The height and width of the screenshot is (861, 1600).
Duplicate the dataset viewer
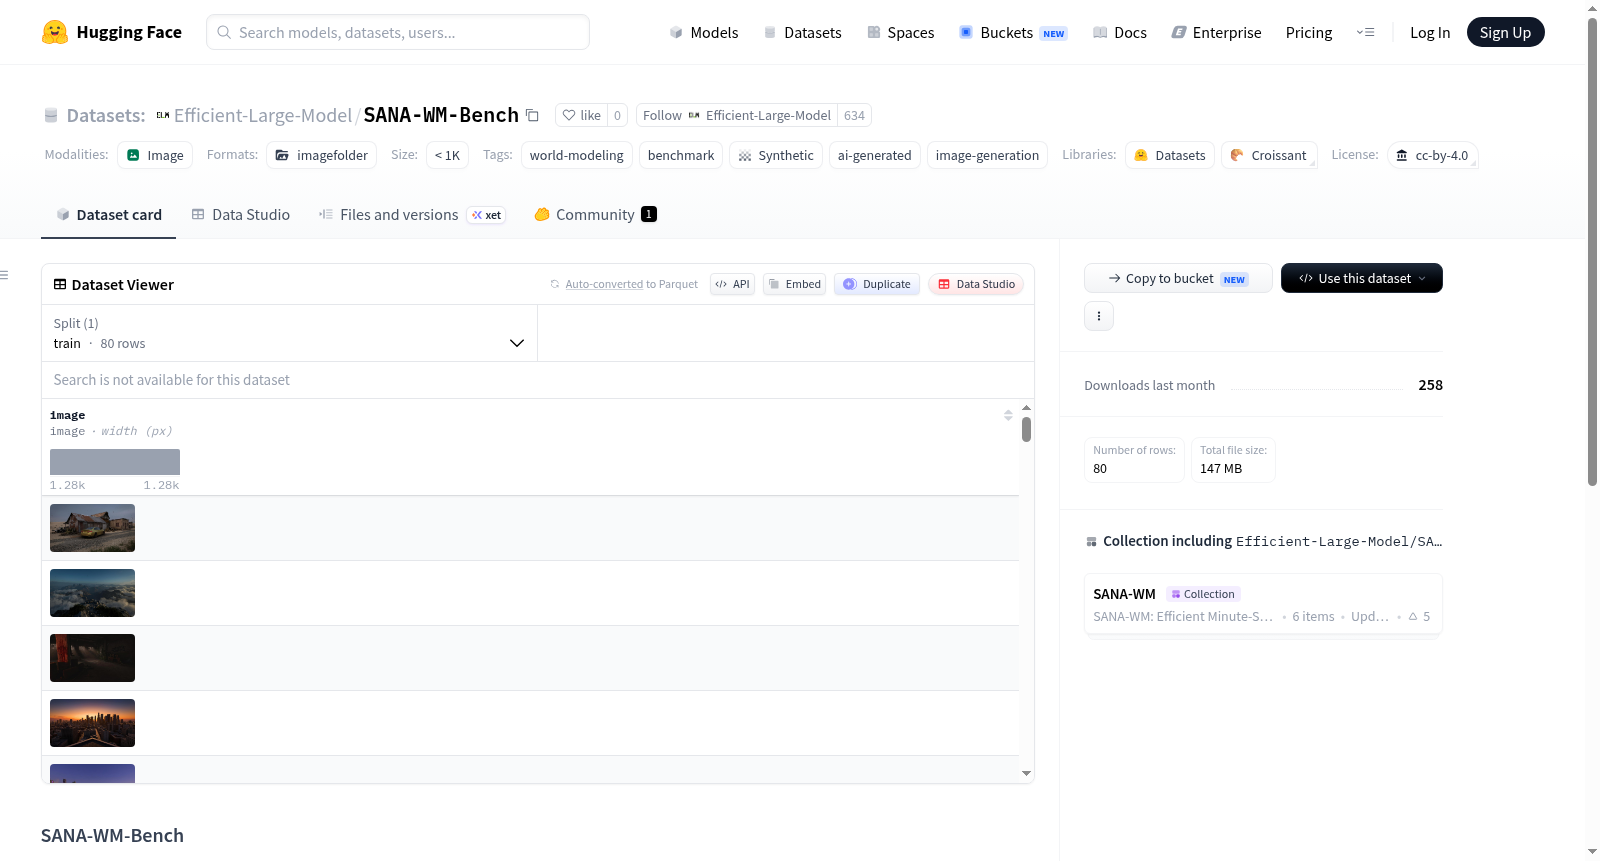[x=877, y=284]
